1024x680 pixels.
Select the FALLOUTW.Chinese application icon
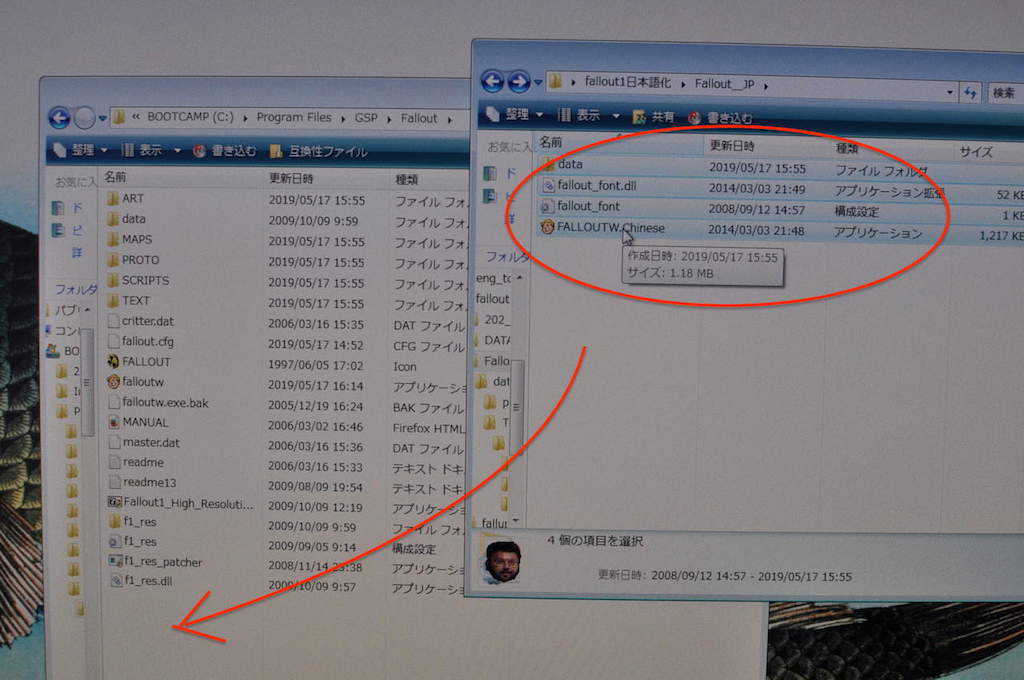point(547,227)
